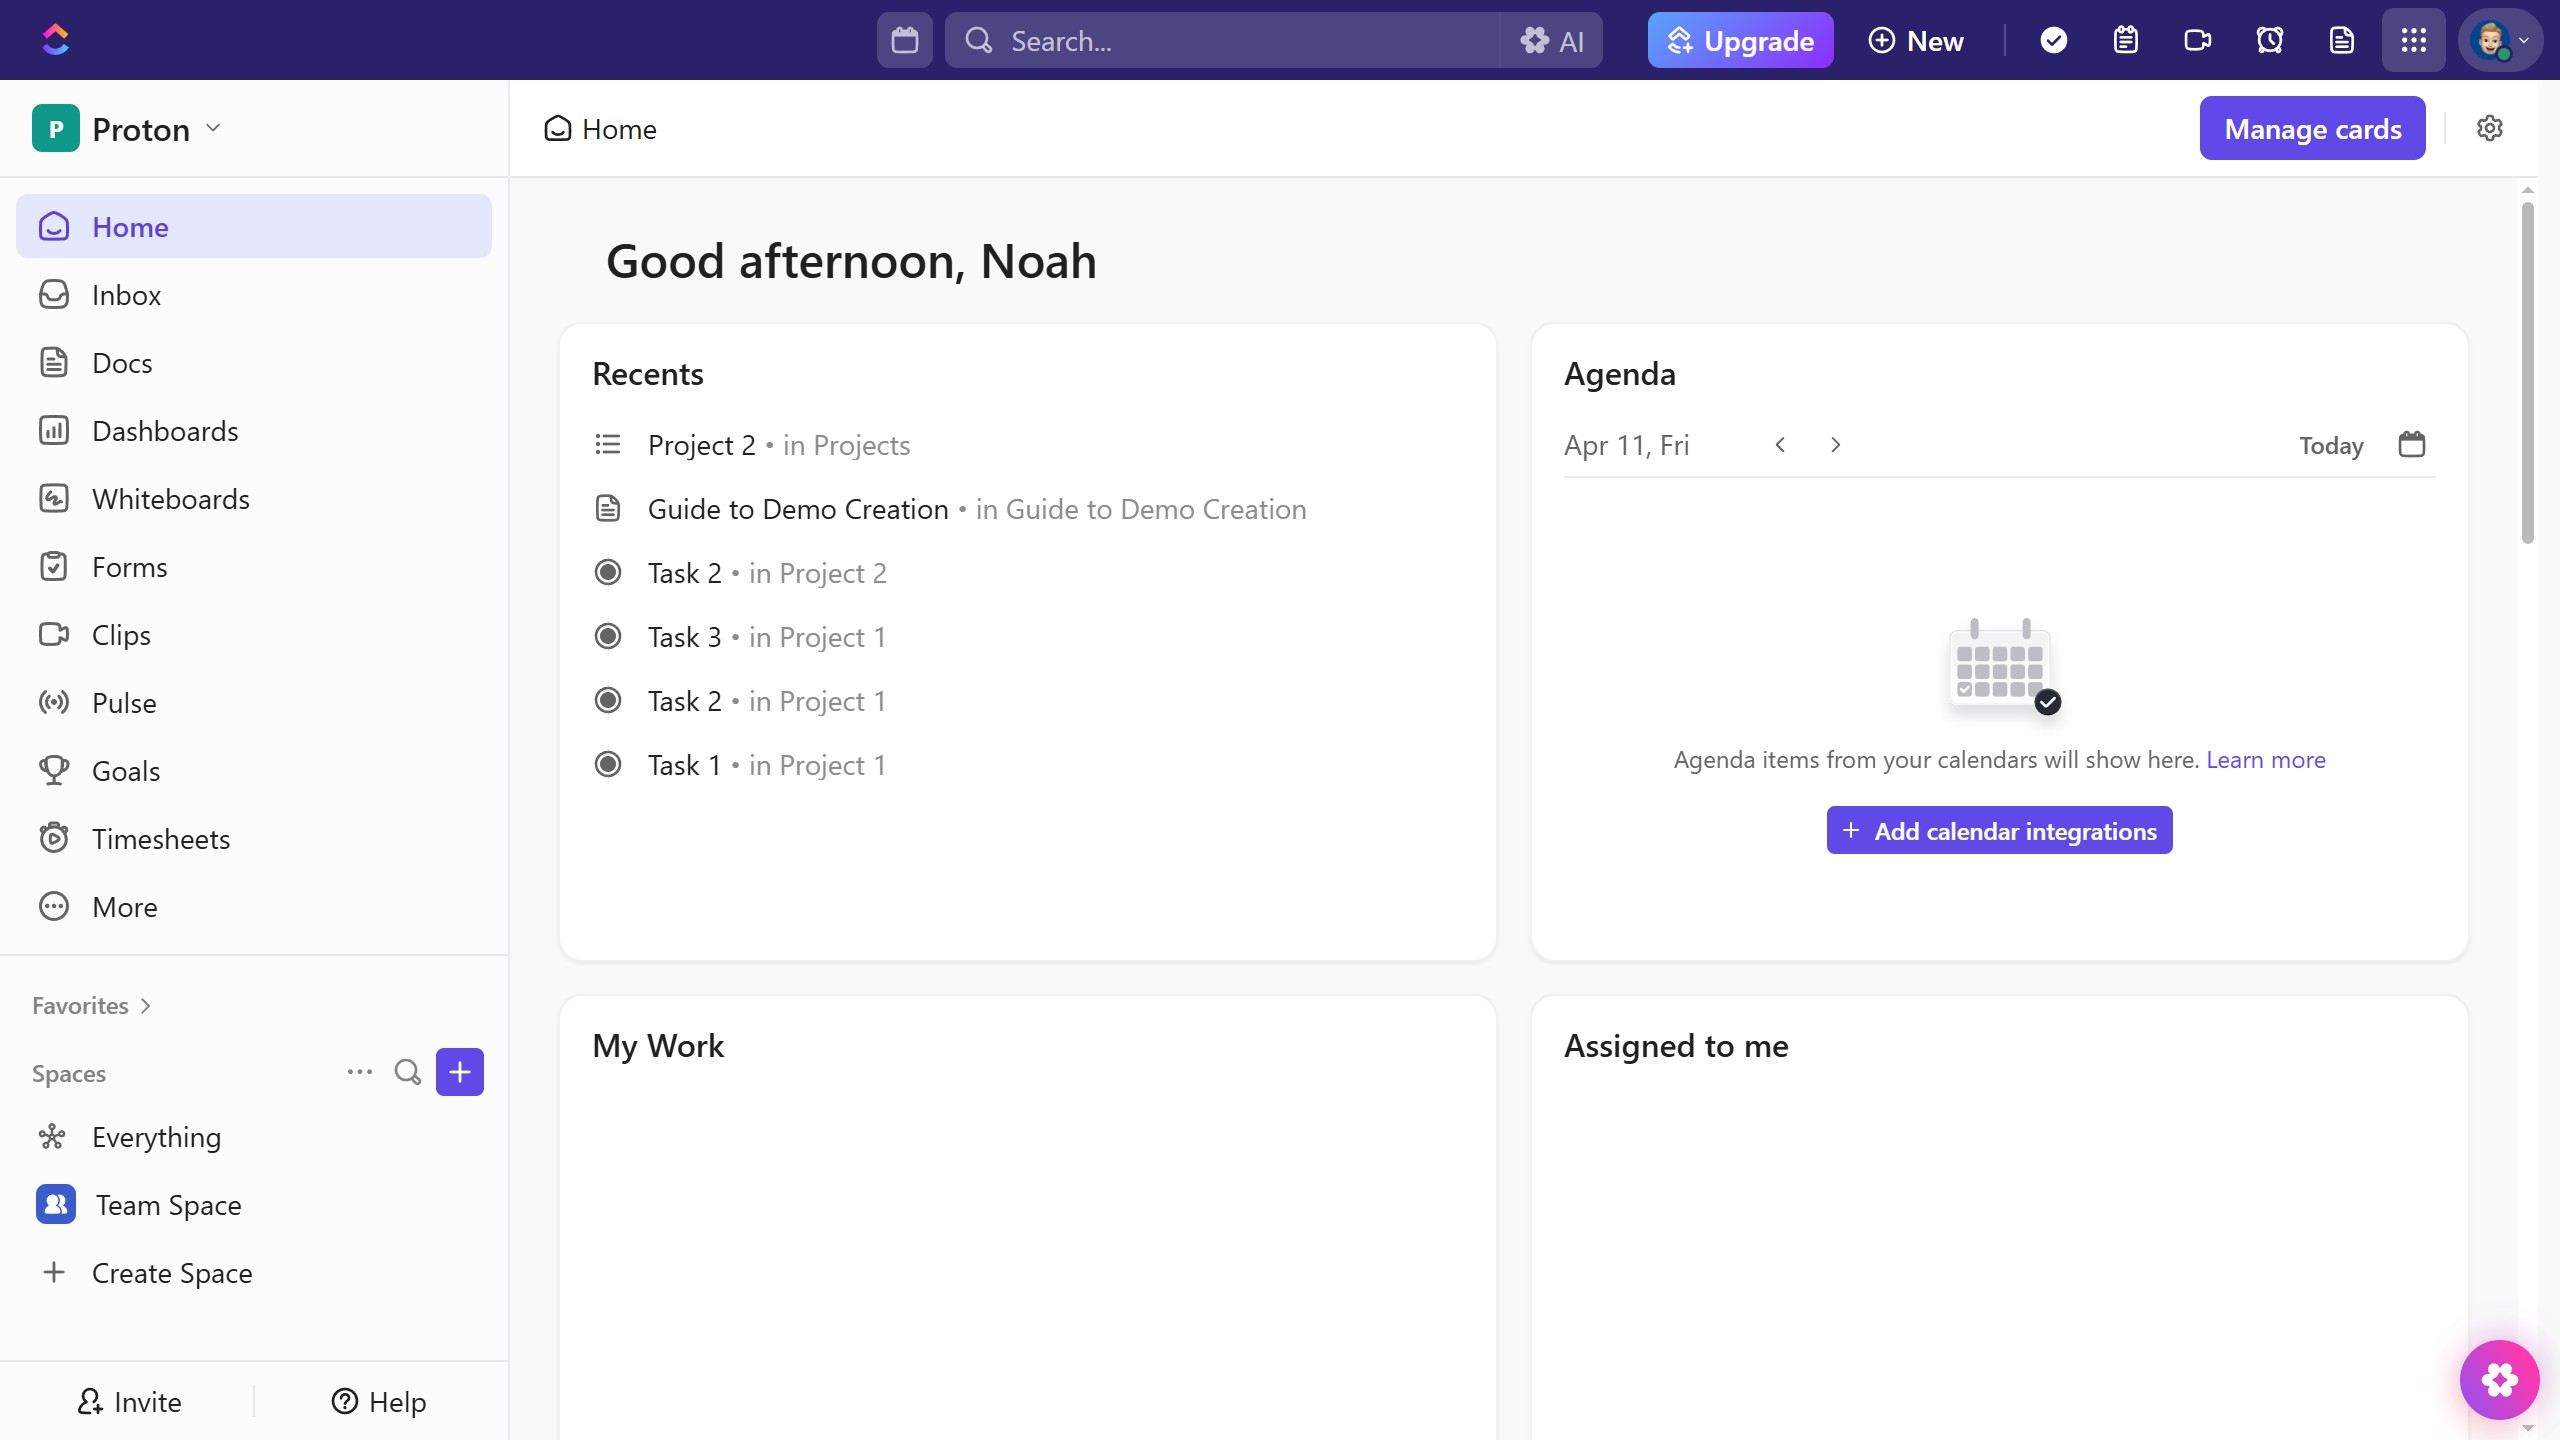Viewport: 2560px width, 1440px height.
Task: Open the Learn more link in Agenda
Action: click(x=2265, y=760)
